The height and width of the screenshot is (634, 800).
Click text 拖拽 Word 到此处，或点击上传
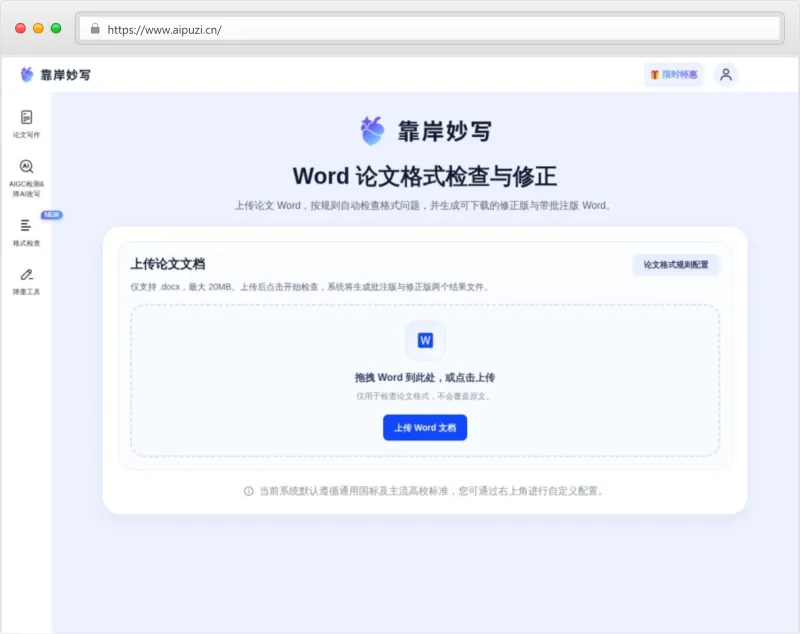point(425,377)
